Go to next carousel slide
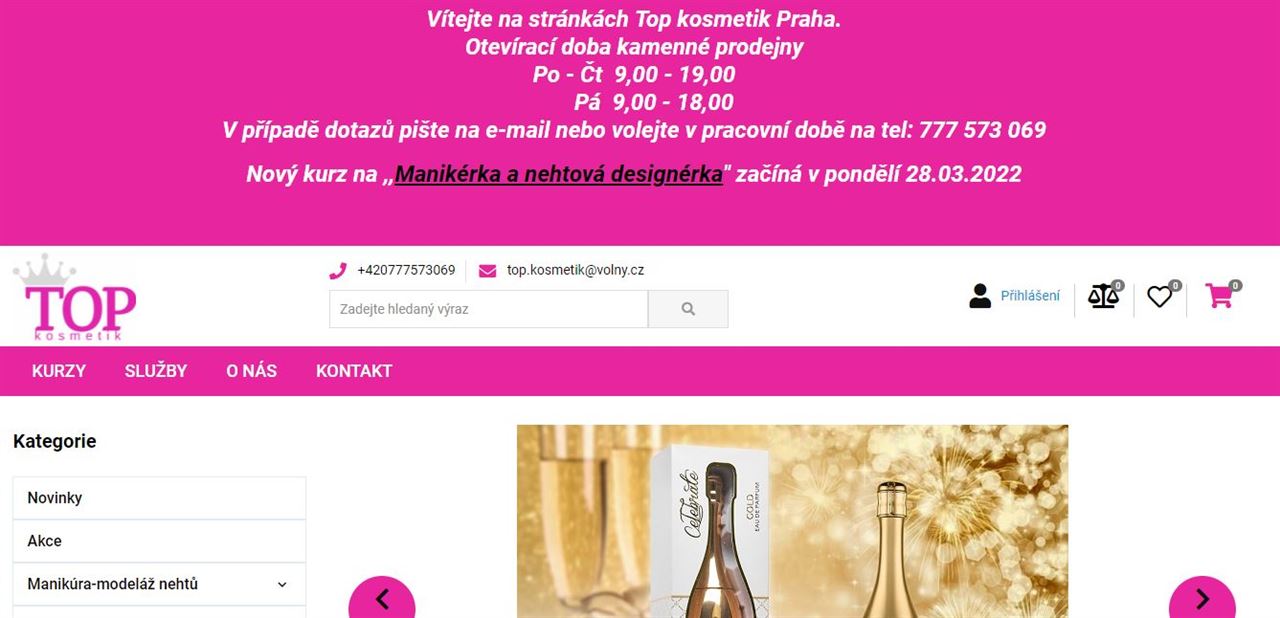The width and height of the screenshot is (1280, 618). point(1202,598)
